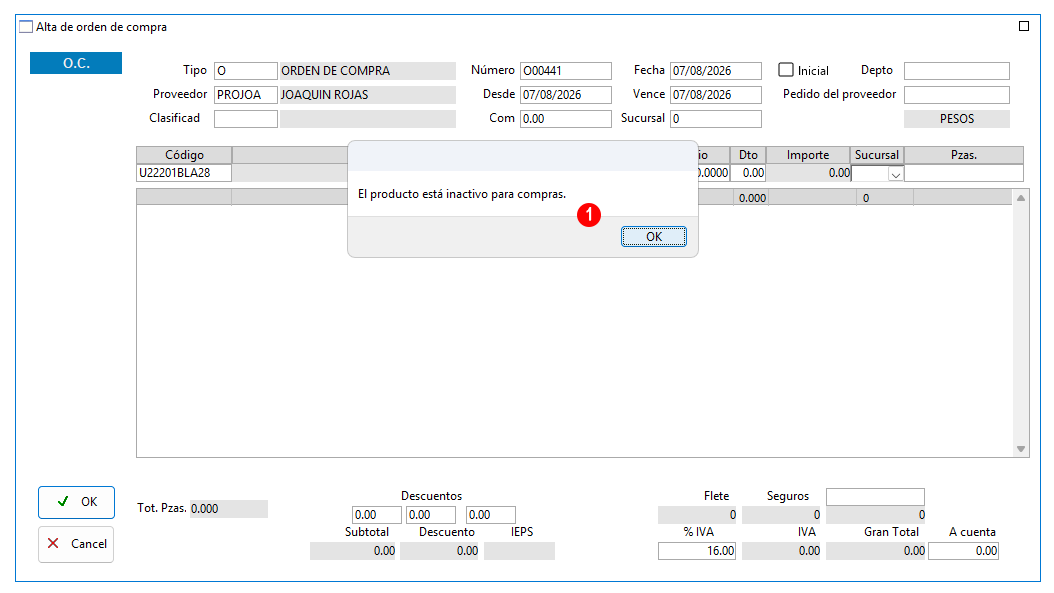Cancel the purchase order entry
The width and height of the screenshot is (1054, 593).
tap(76, 544)
